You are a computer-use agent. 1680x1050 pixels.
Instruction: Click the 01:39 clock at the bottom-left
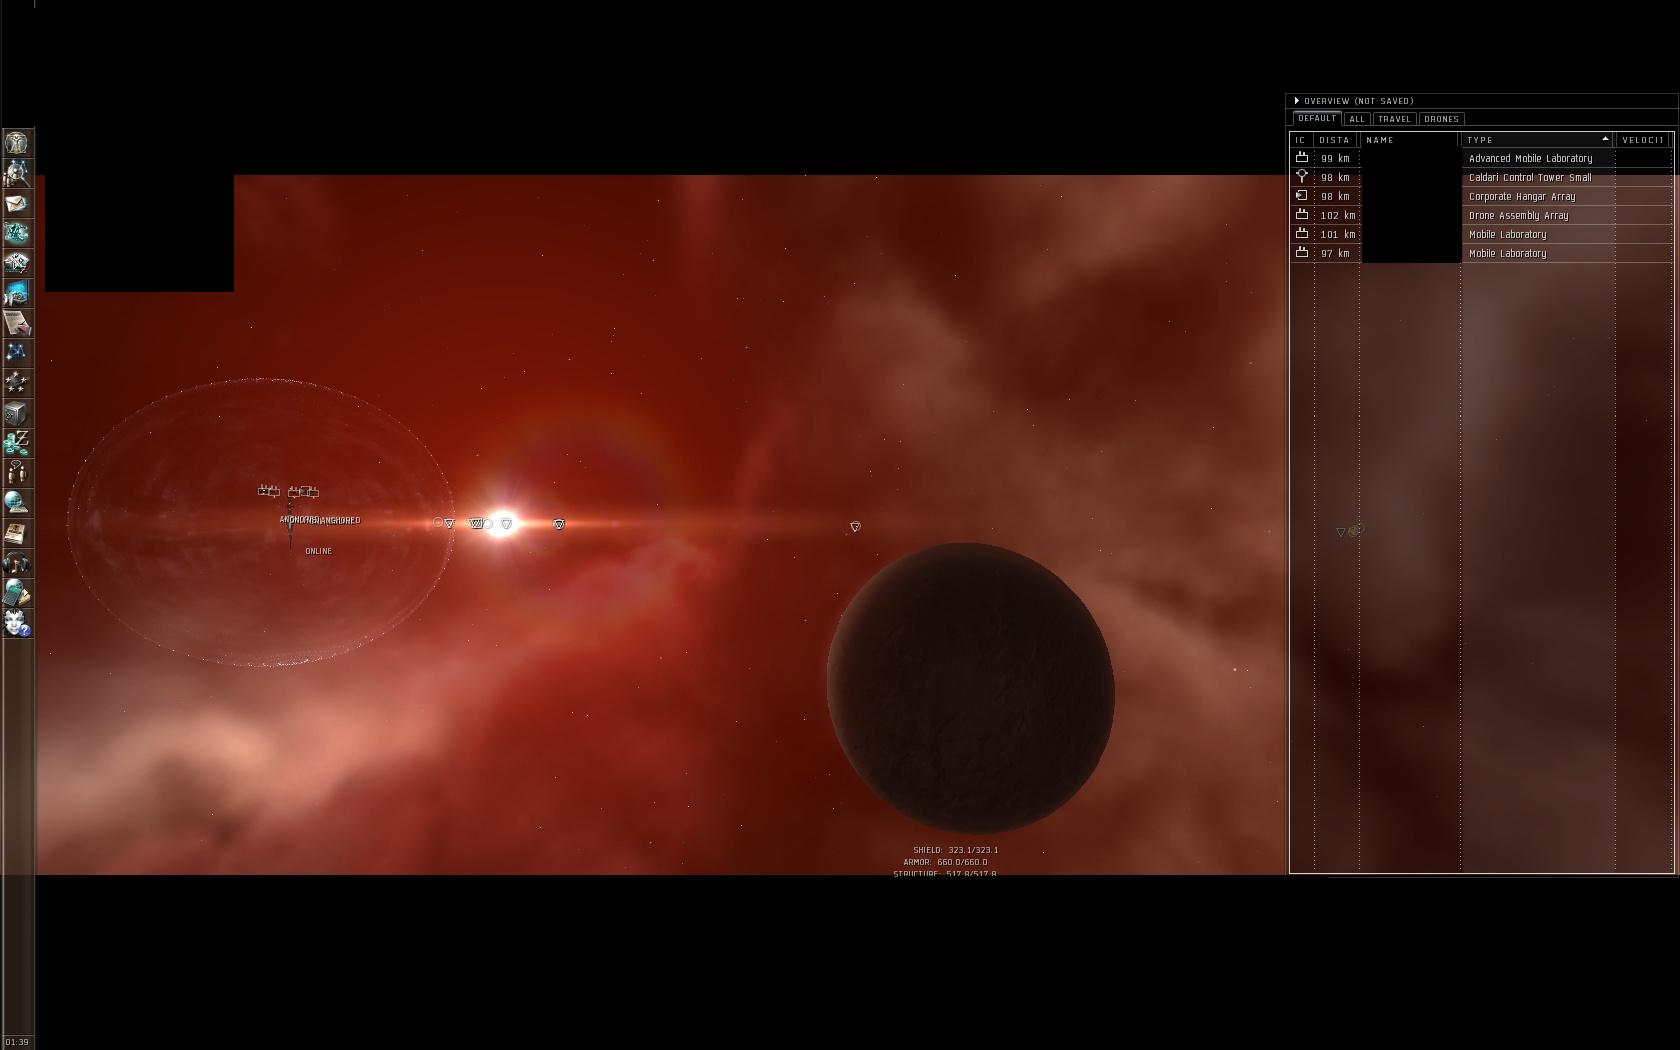(17, 1042)
